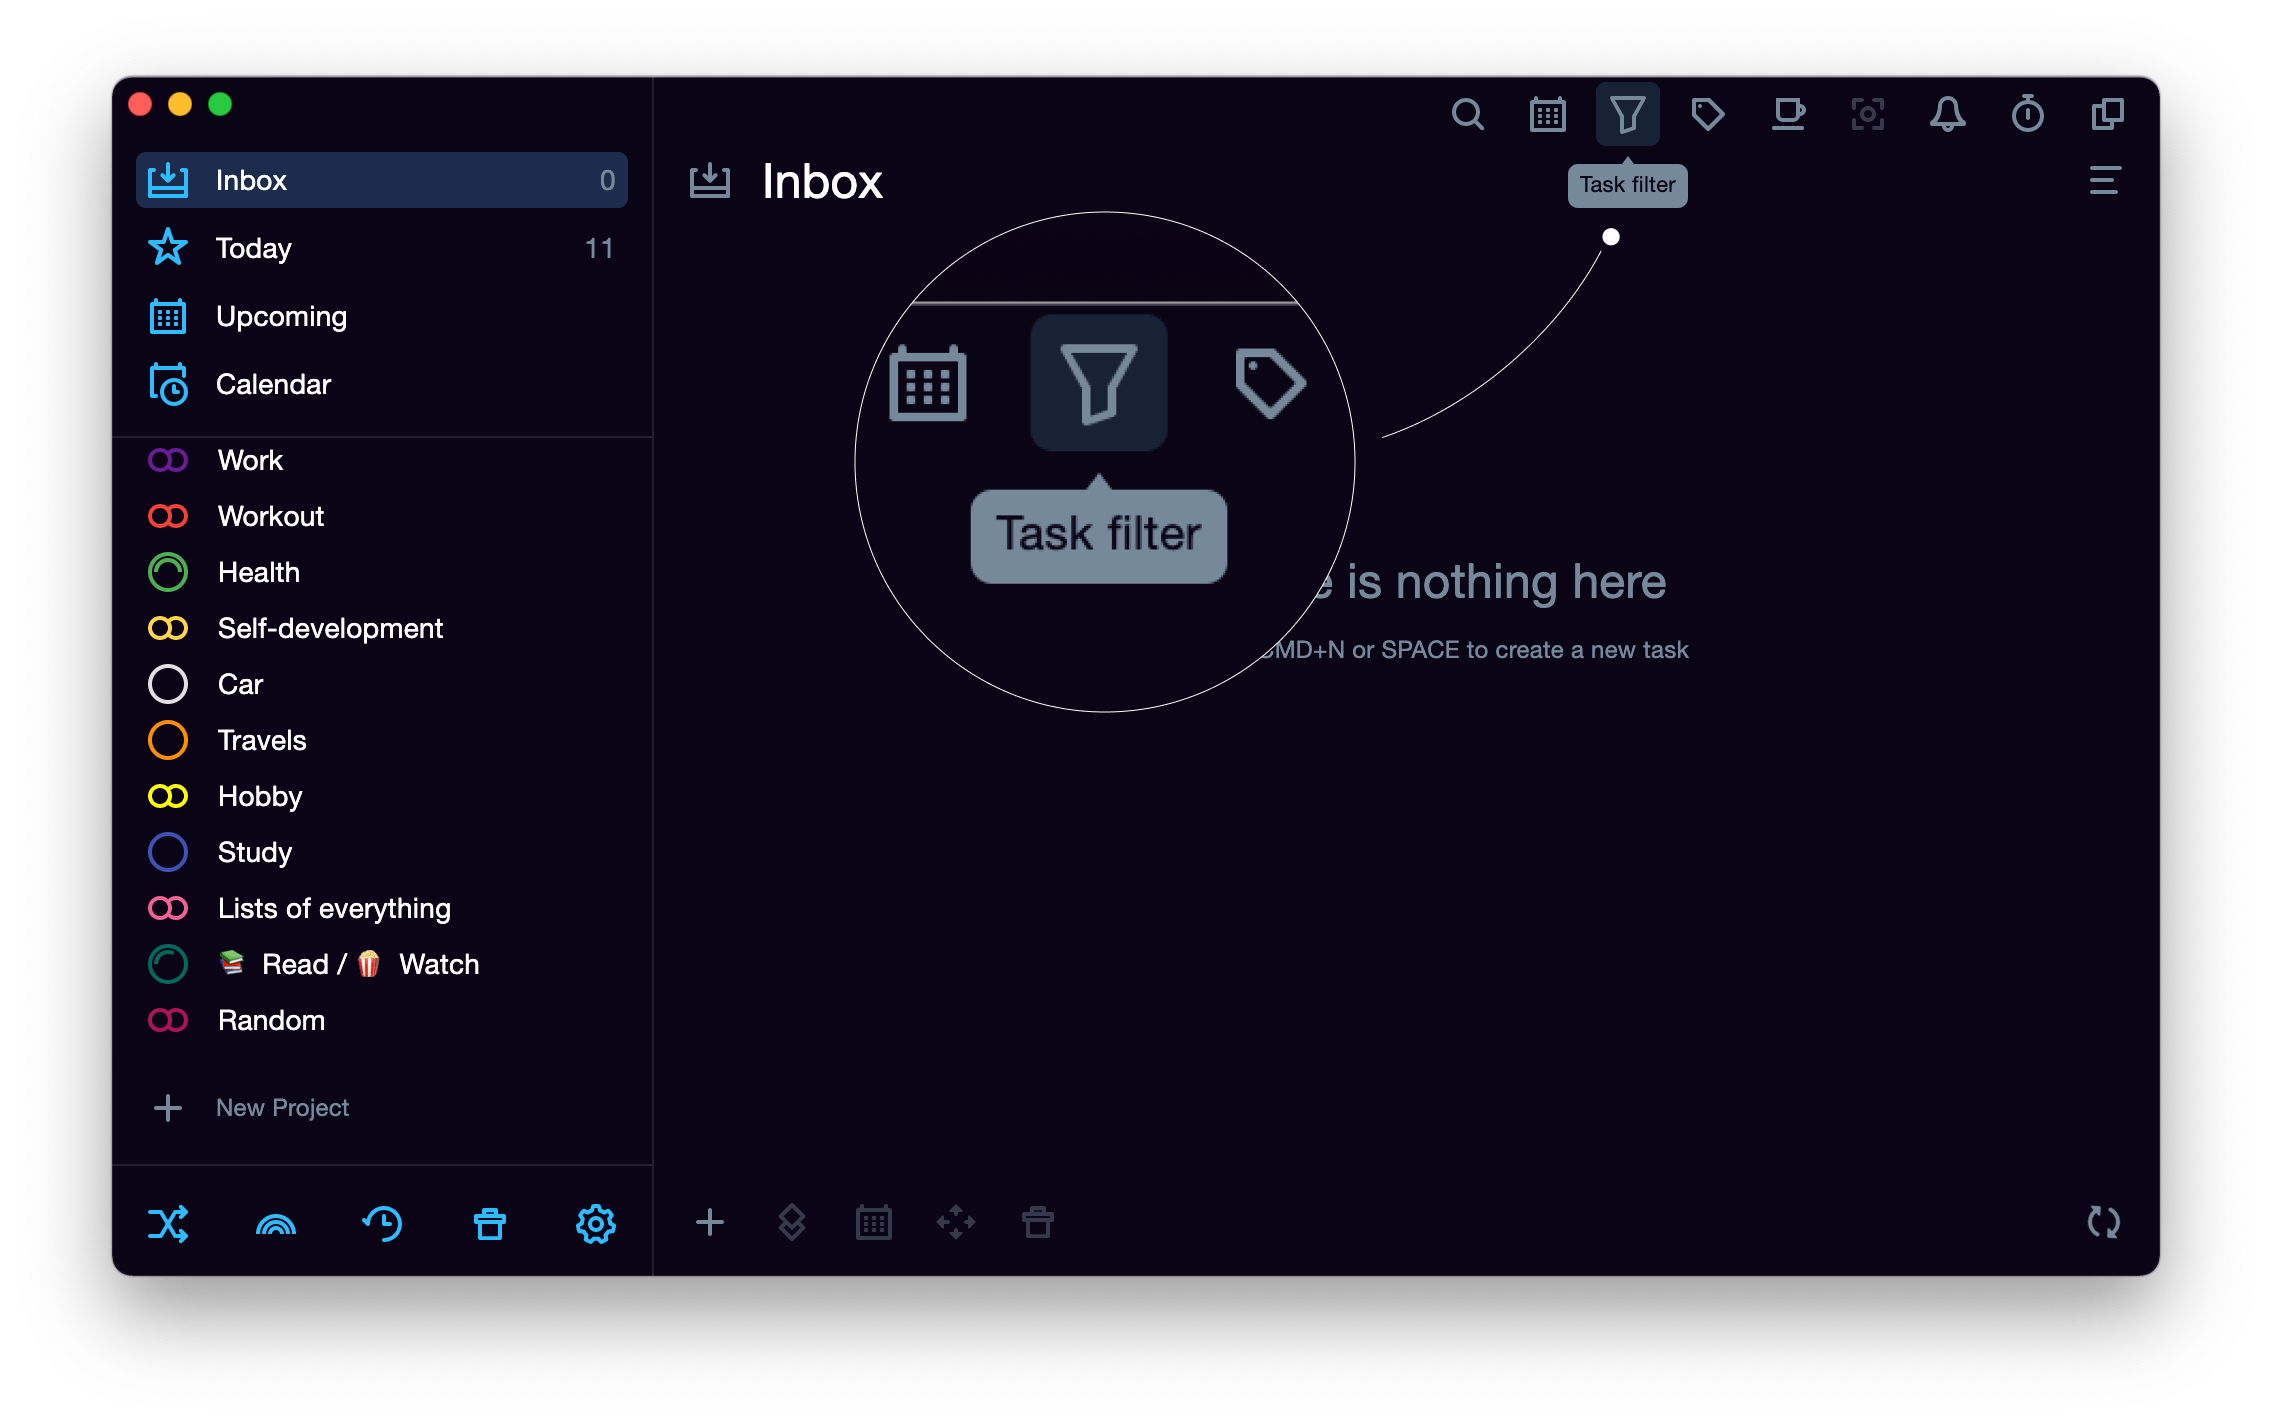Open the notifications bell icon
Image resolution: width=2272 pixels, height=1424 pixels.
coord(1947,115)
